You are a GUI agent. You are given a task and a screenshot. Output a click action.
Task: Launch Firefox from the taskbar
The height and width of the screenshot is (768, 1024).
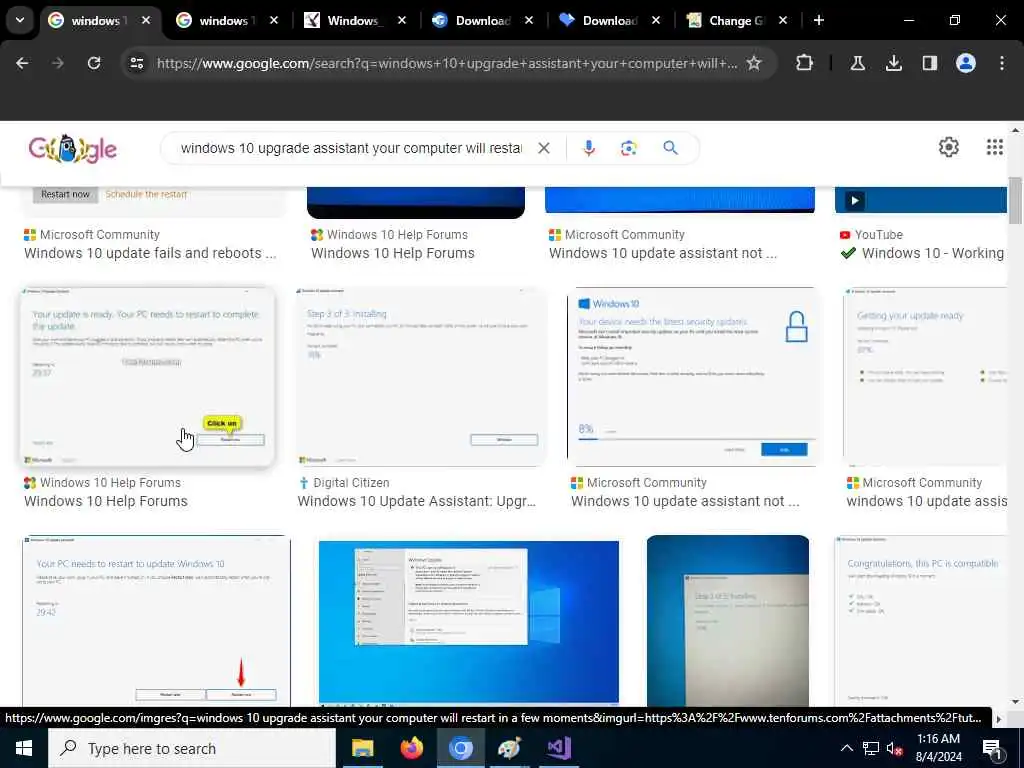(x=411, y=748)
